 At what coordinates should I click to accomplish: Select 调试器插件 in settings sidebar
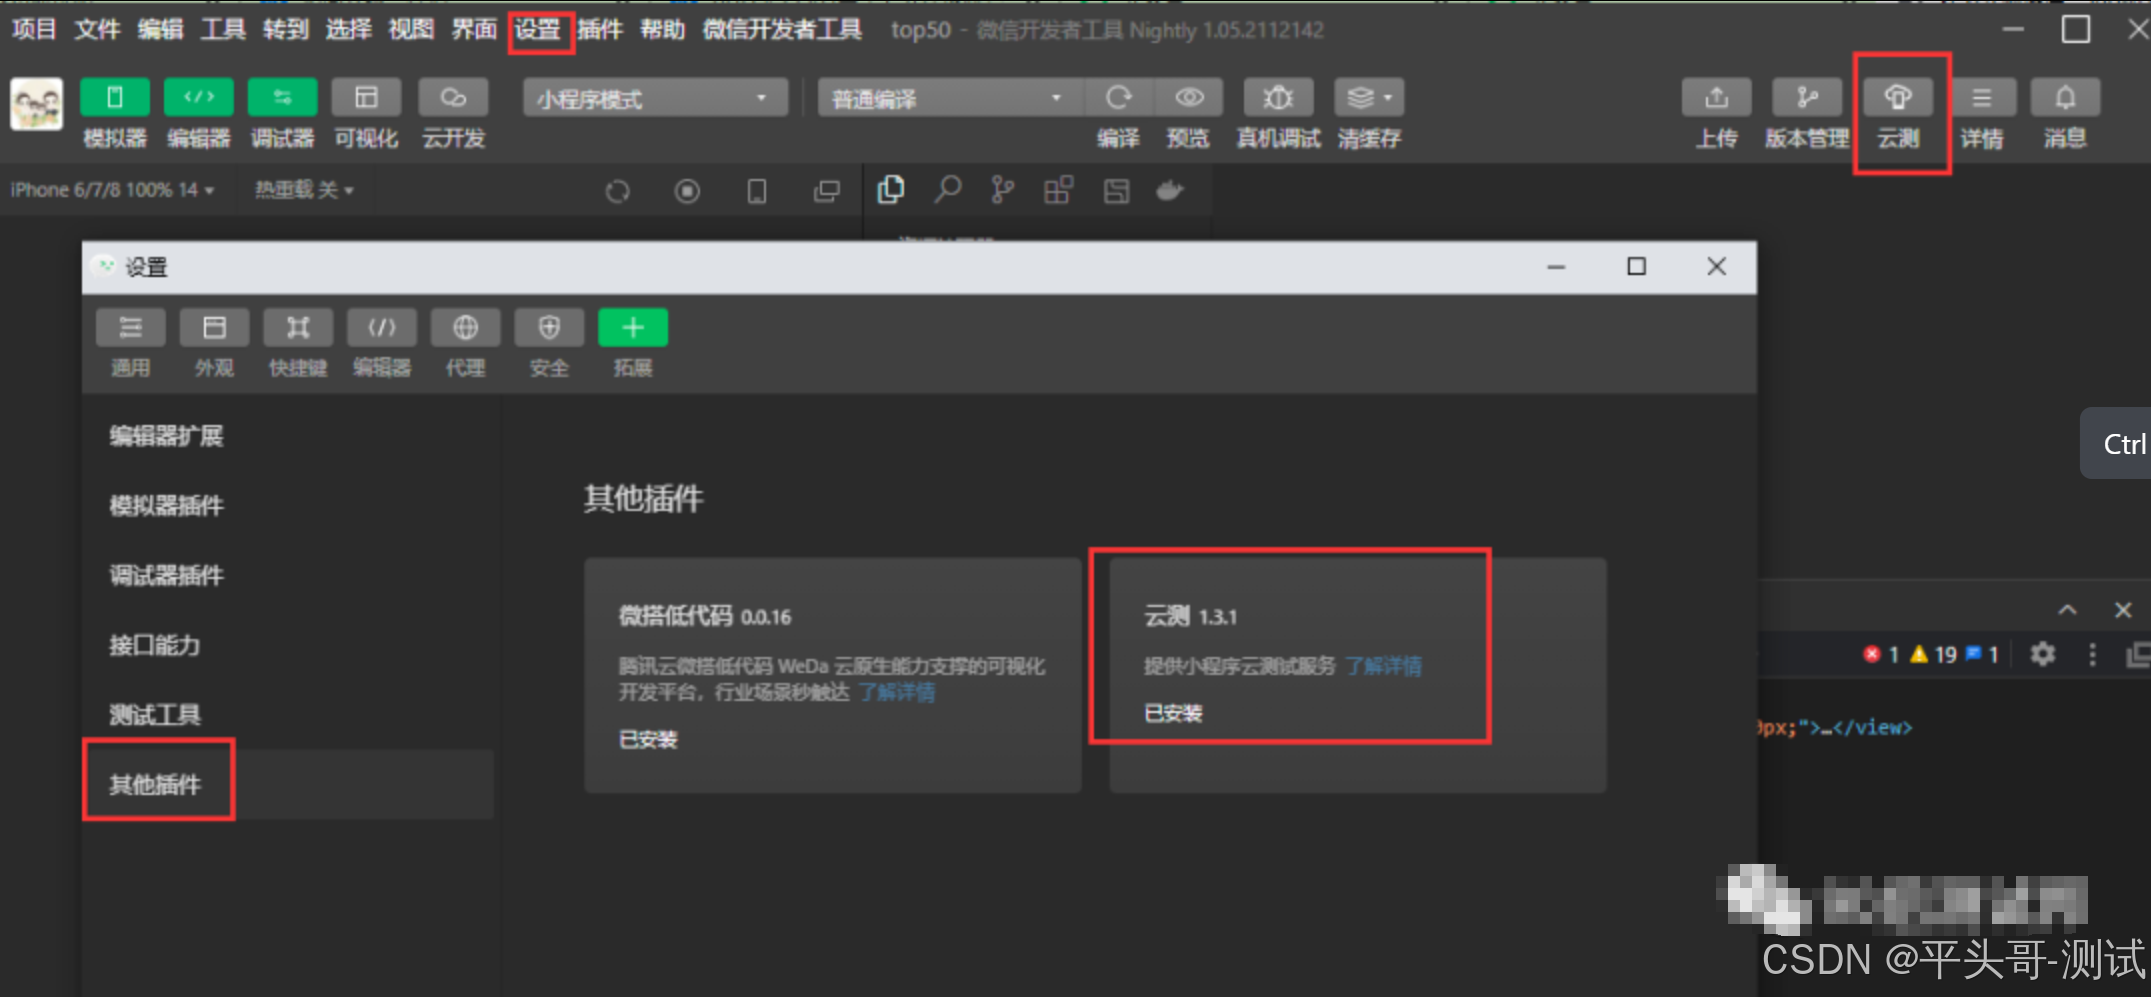(x=166, y=575)
